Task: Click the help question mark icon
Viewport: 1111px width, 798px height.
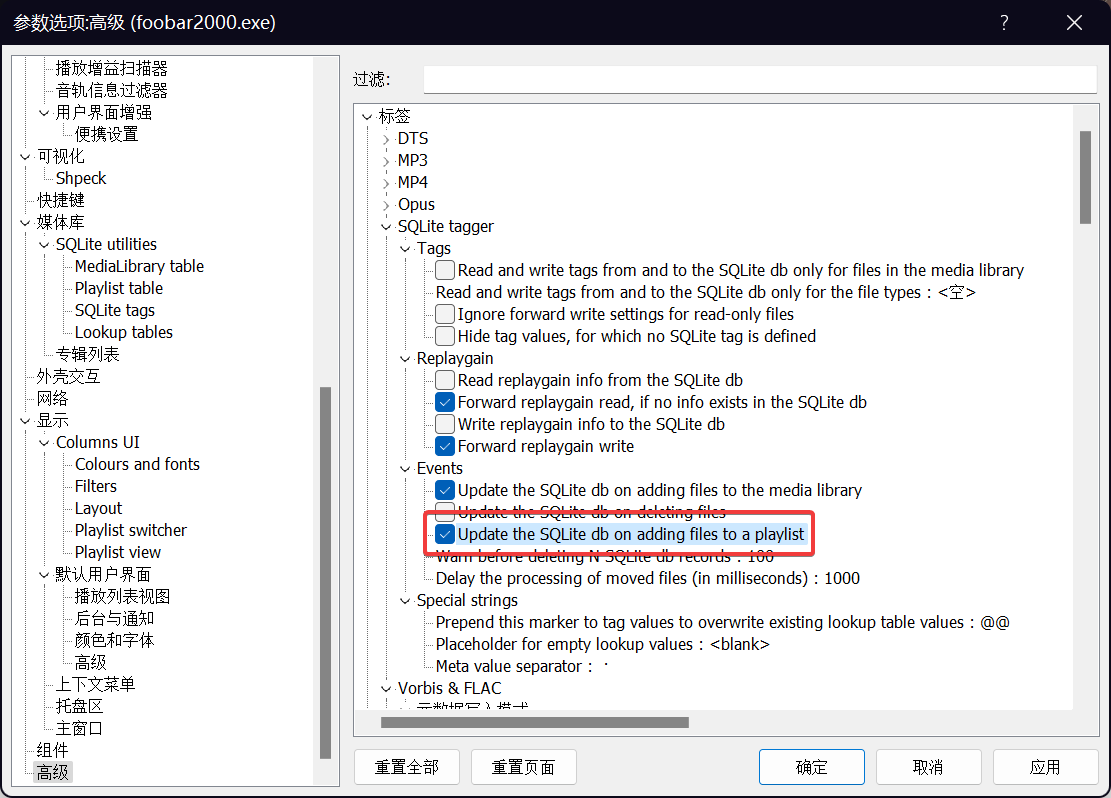Action: [1004, 22]
